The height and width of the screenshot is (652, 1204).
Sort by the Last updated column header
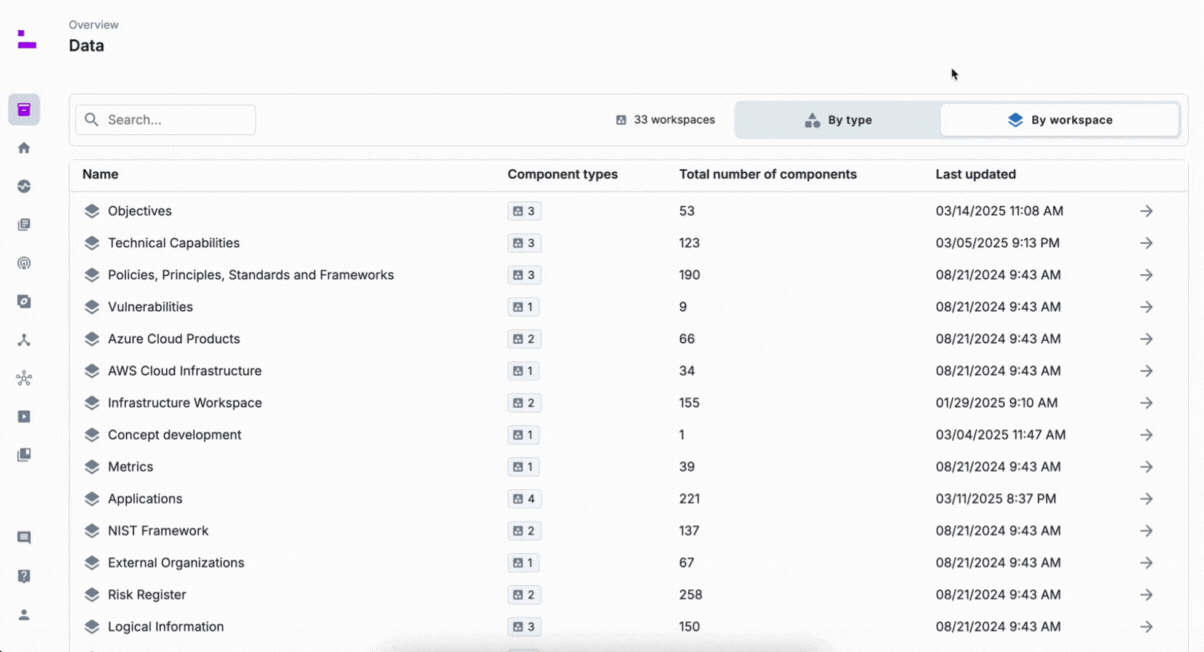tap(976, 174)
